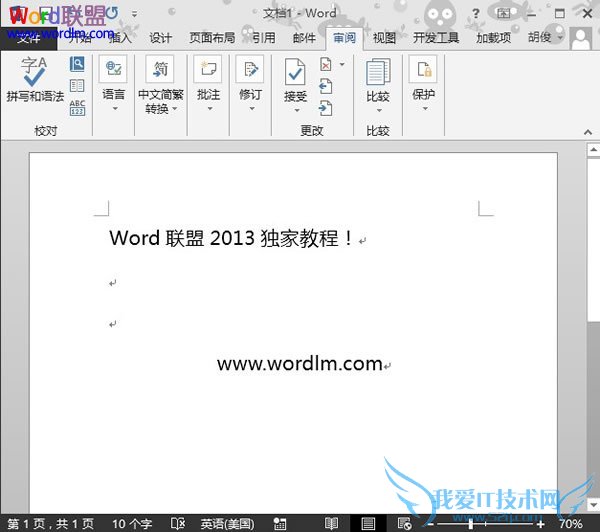Image resolution: width=600 pixels, height=532 pixels.
Task: Click the ABC 123 word count icon
Action: click(x=77, y=108)
